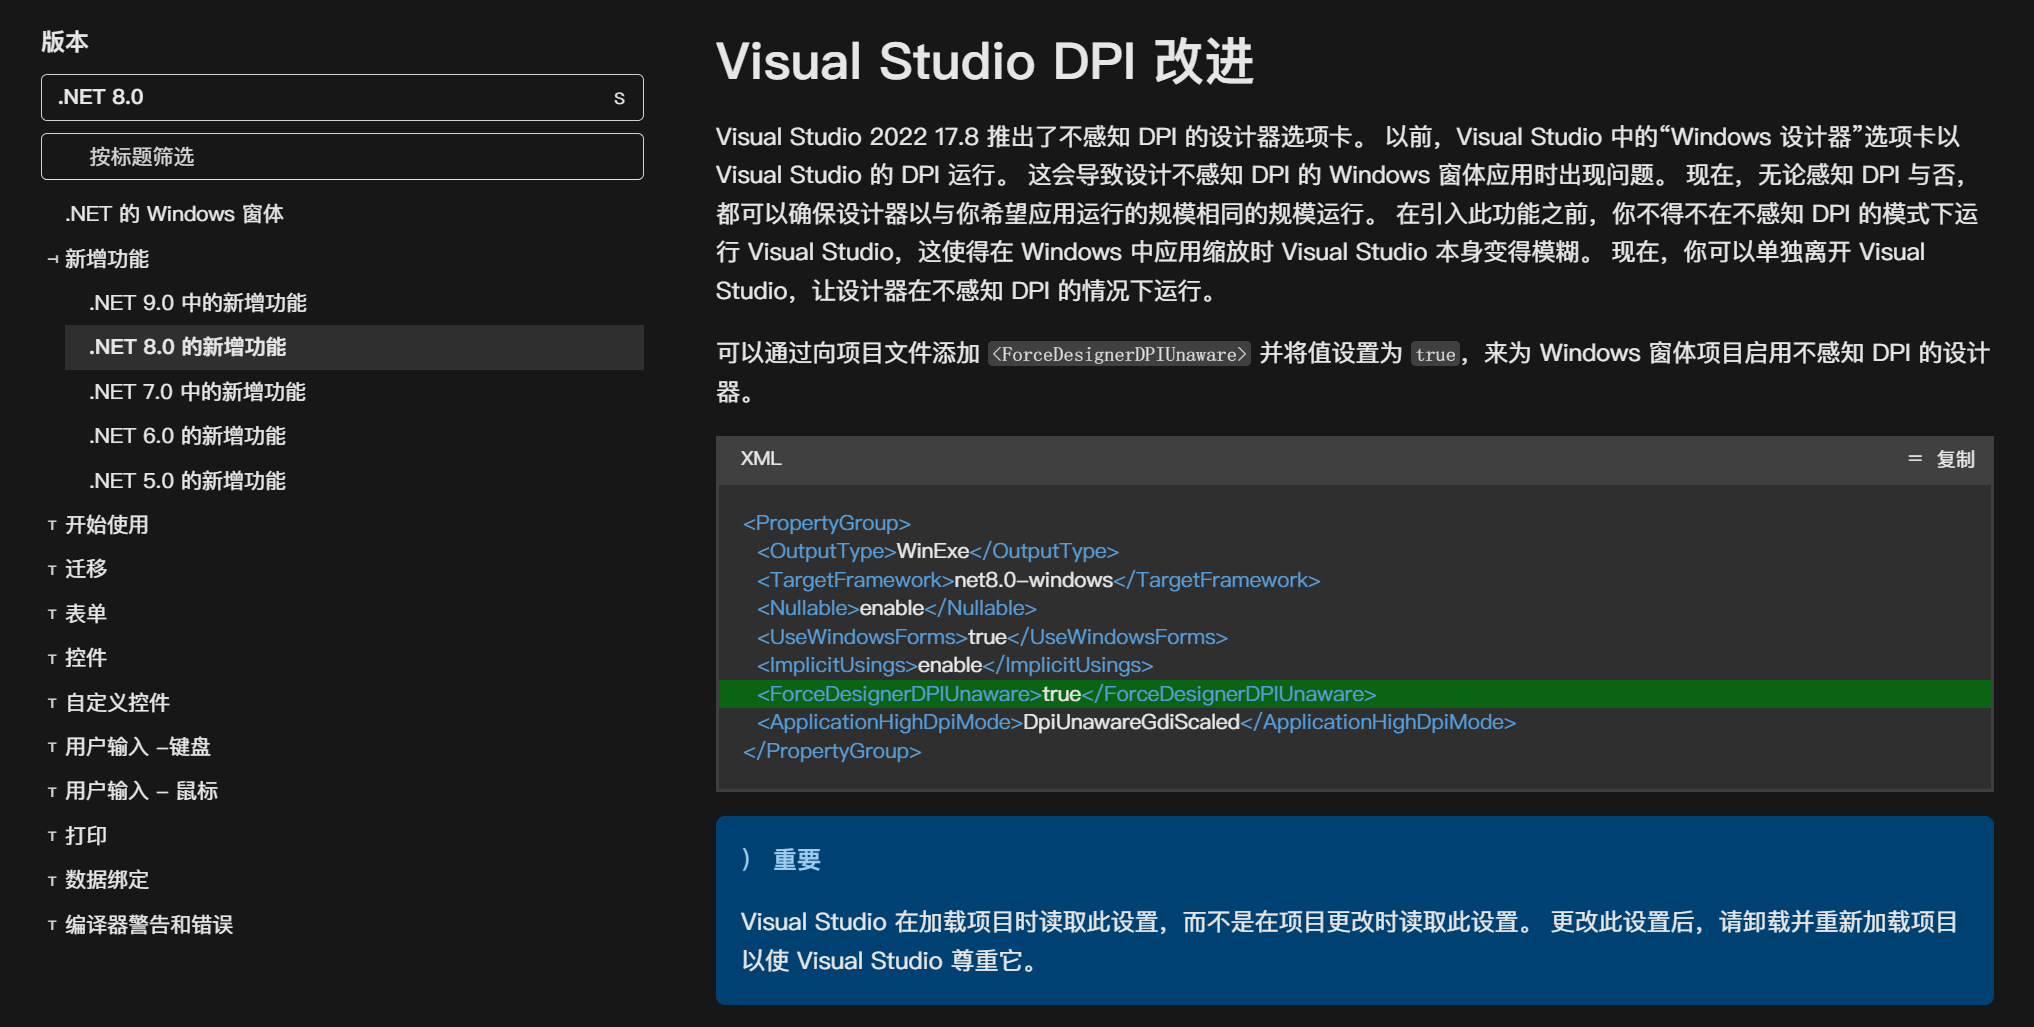
Task: Click the copy icon beside 复制
Action: [1915, 458]
